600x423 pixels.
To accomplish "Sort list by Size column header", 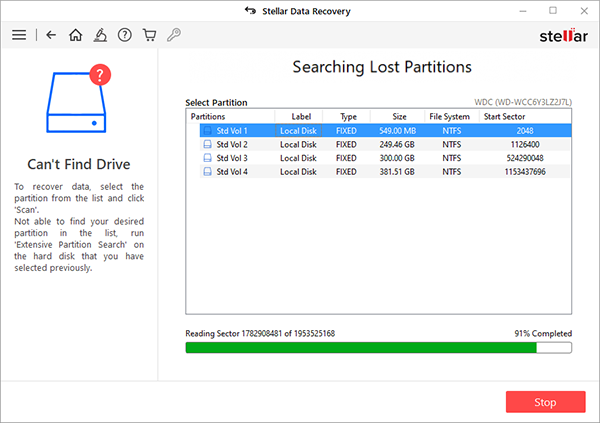I will tap(397, 116).
